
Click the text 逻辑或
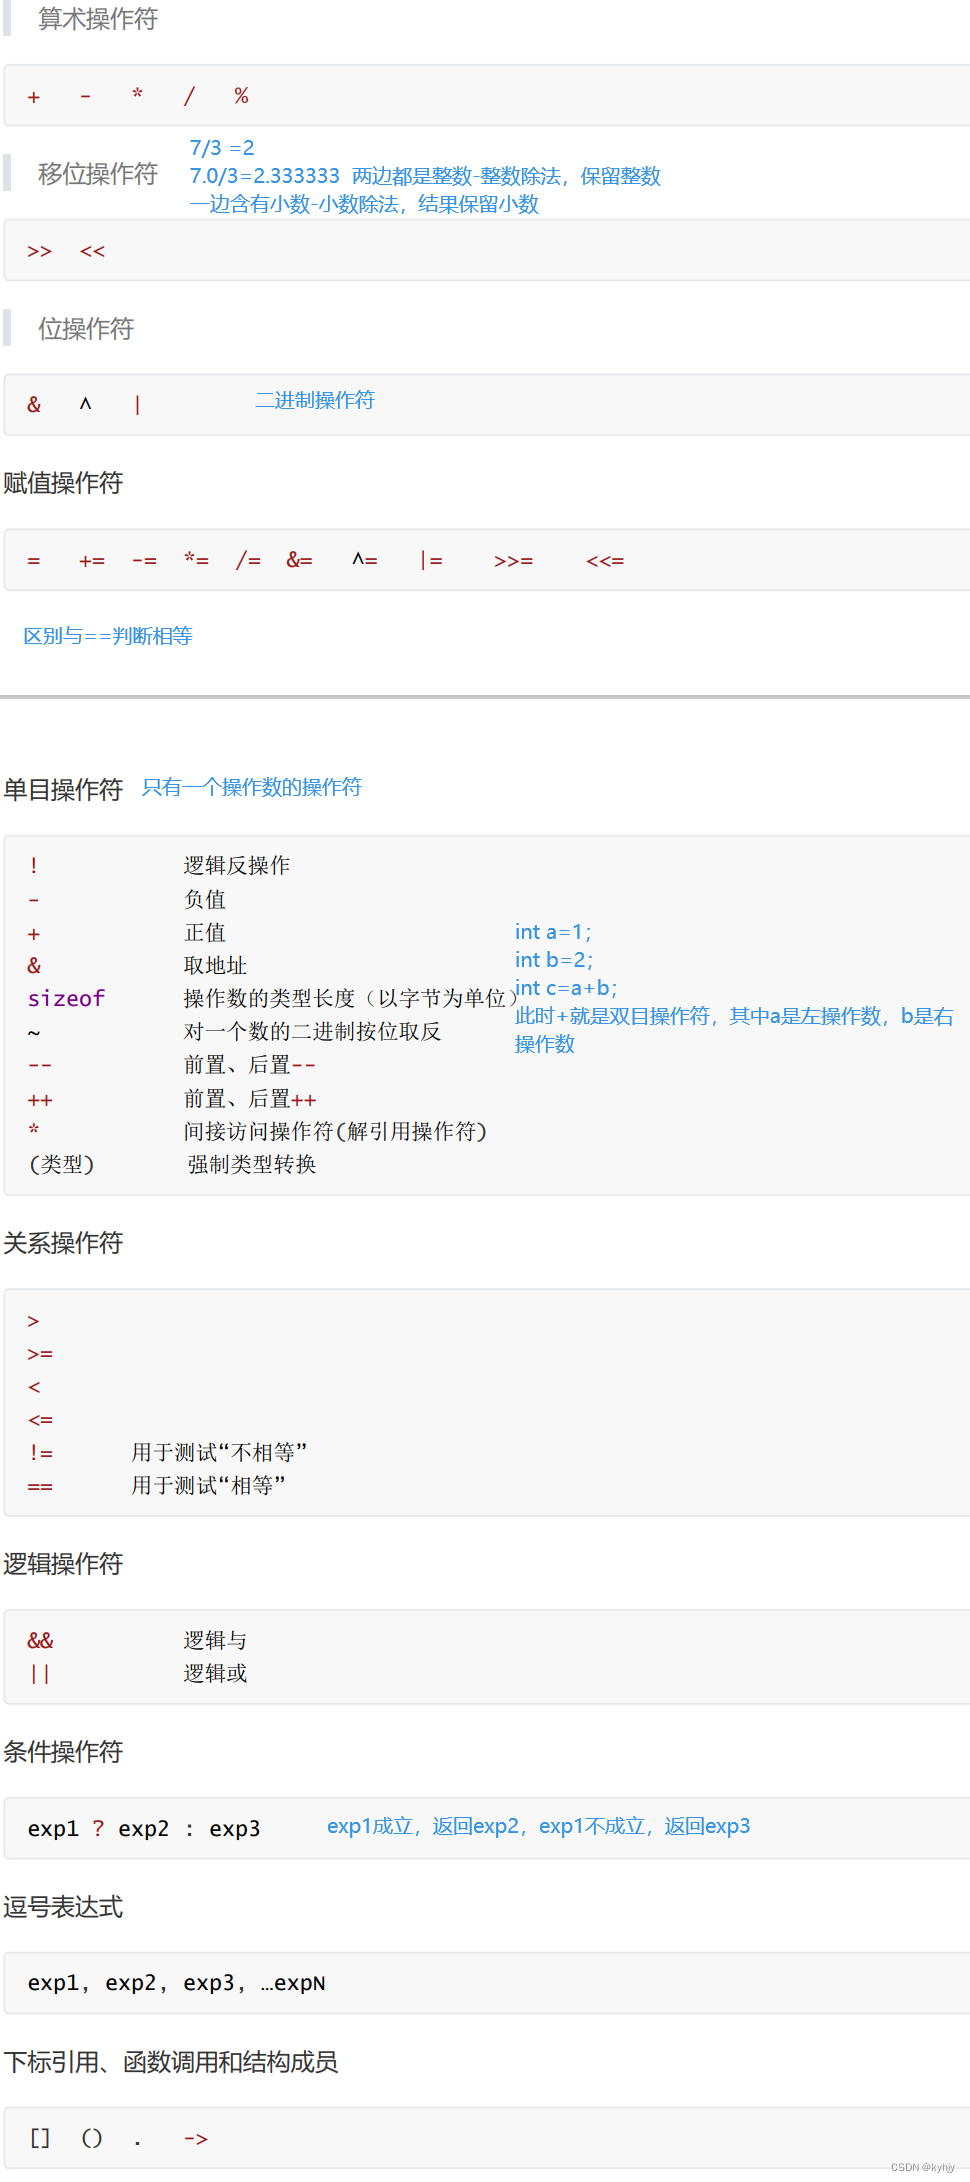coord(215,1673)
